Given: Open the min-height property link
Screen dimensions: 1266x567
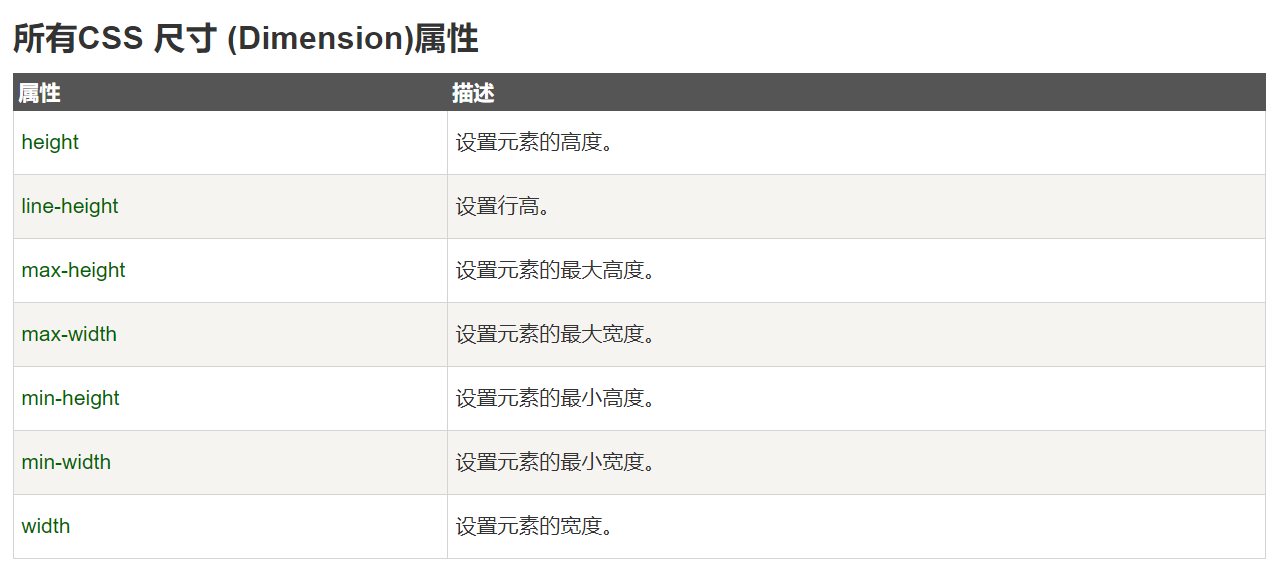Looking at the screenshot, I should click(x=70, y=398).
